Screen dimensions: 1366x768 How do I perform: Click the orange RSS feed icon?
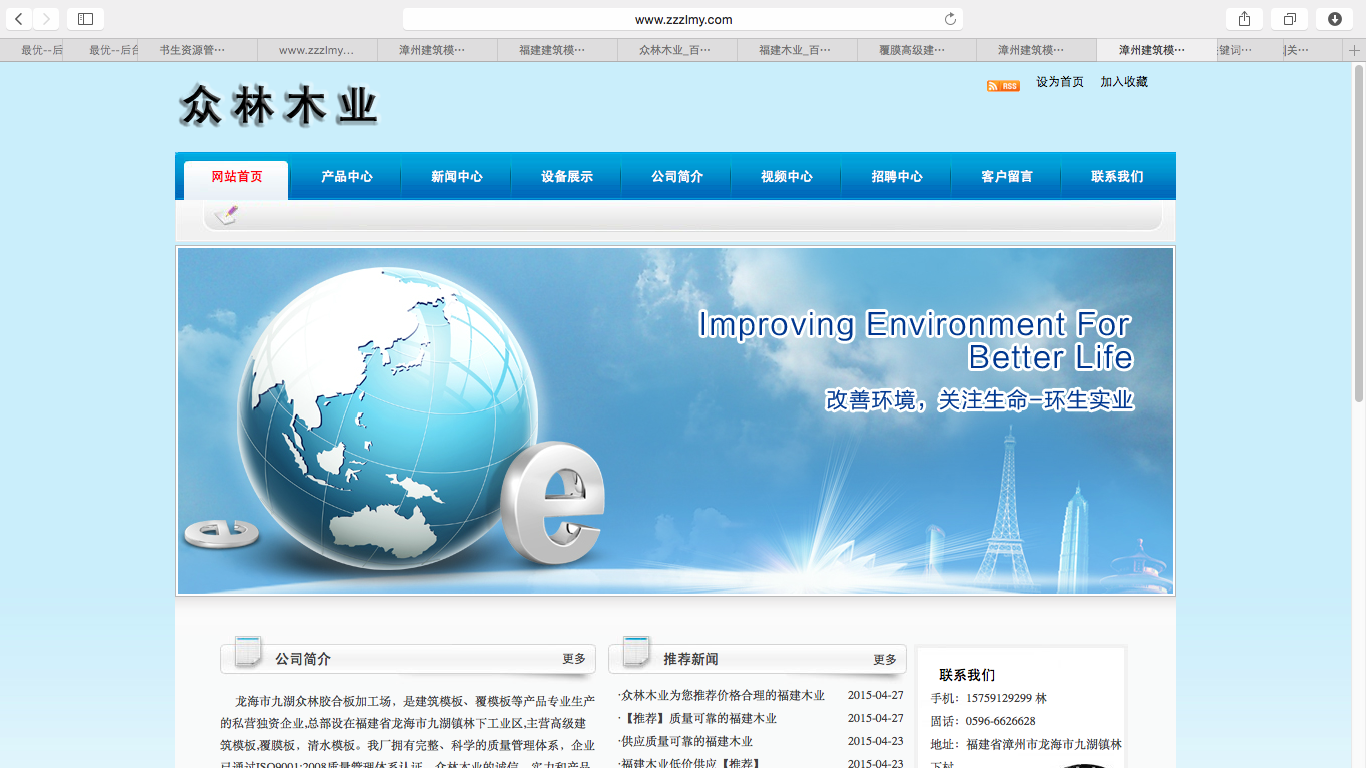(x=1003, y=86)
